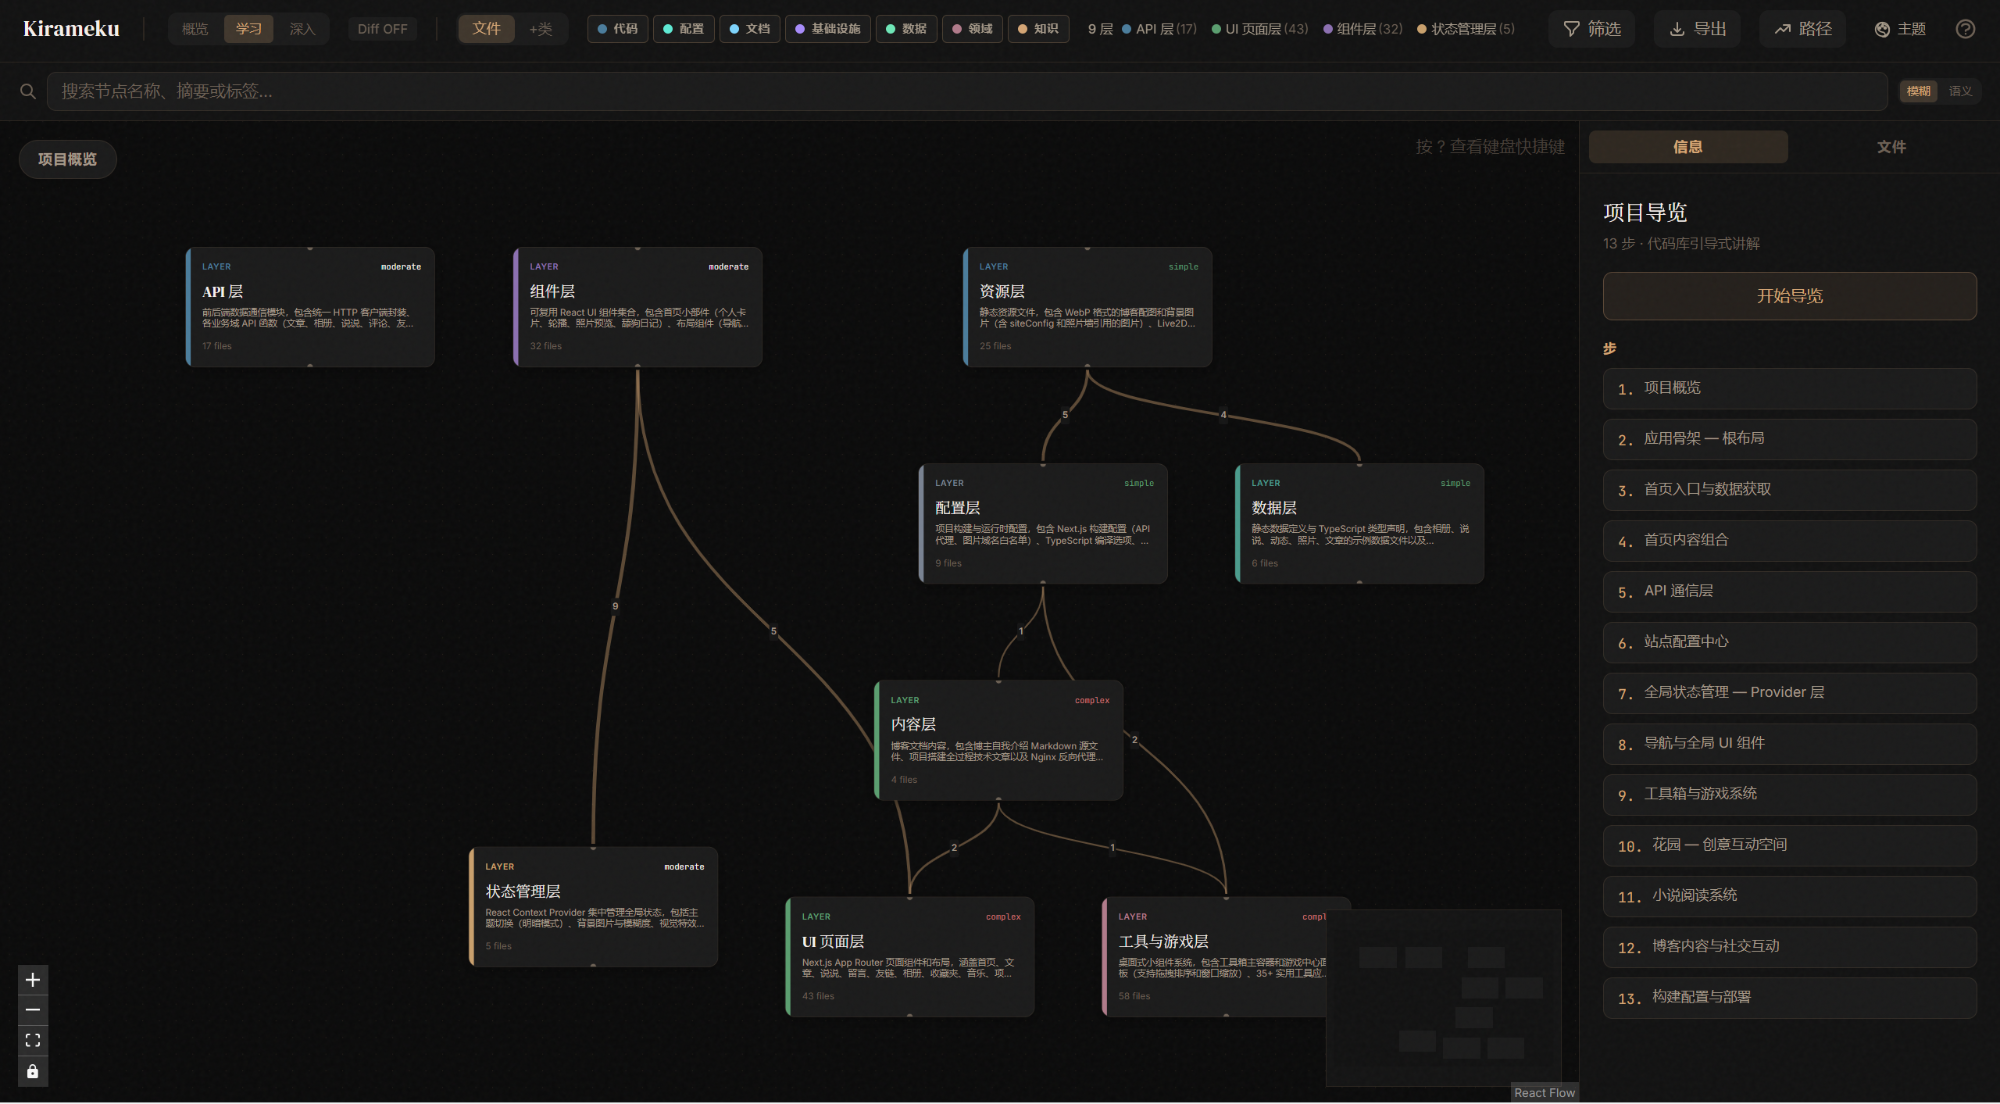Select the 配置层 layer node
2000x1104 pixels.
(x=1043, y=523)
